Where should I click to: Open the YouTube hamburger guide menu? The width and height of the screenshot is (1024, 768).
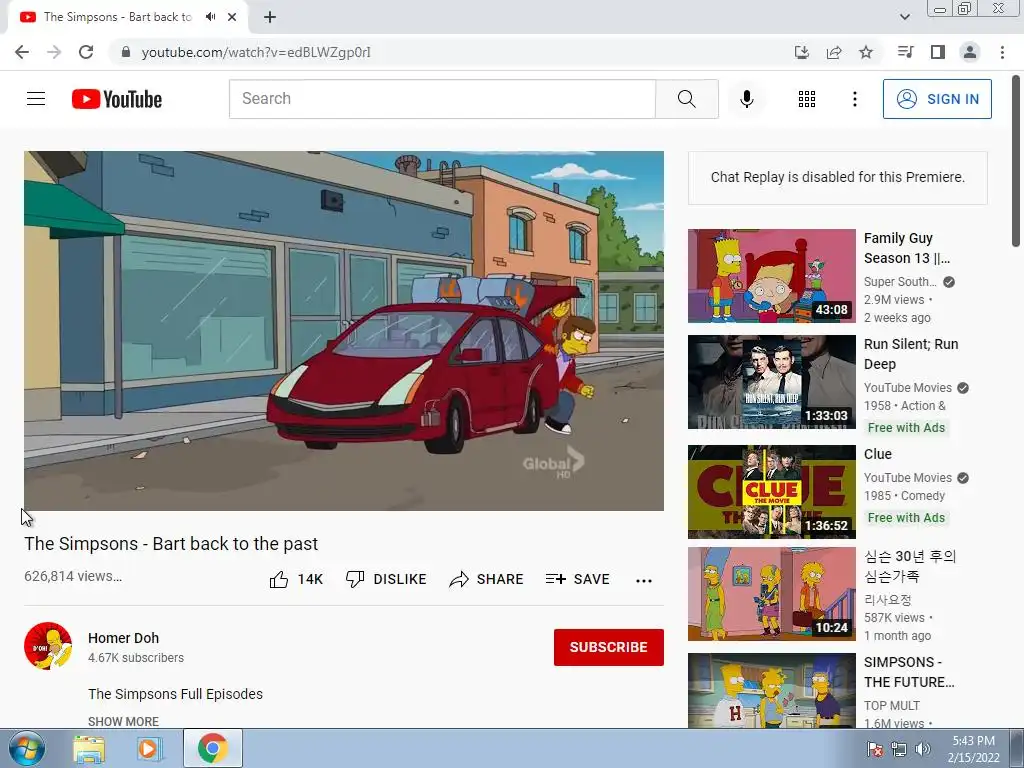[x=36, y=99]
